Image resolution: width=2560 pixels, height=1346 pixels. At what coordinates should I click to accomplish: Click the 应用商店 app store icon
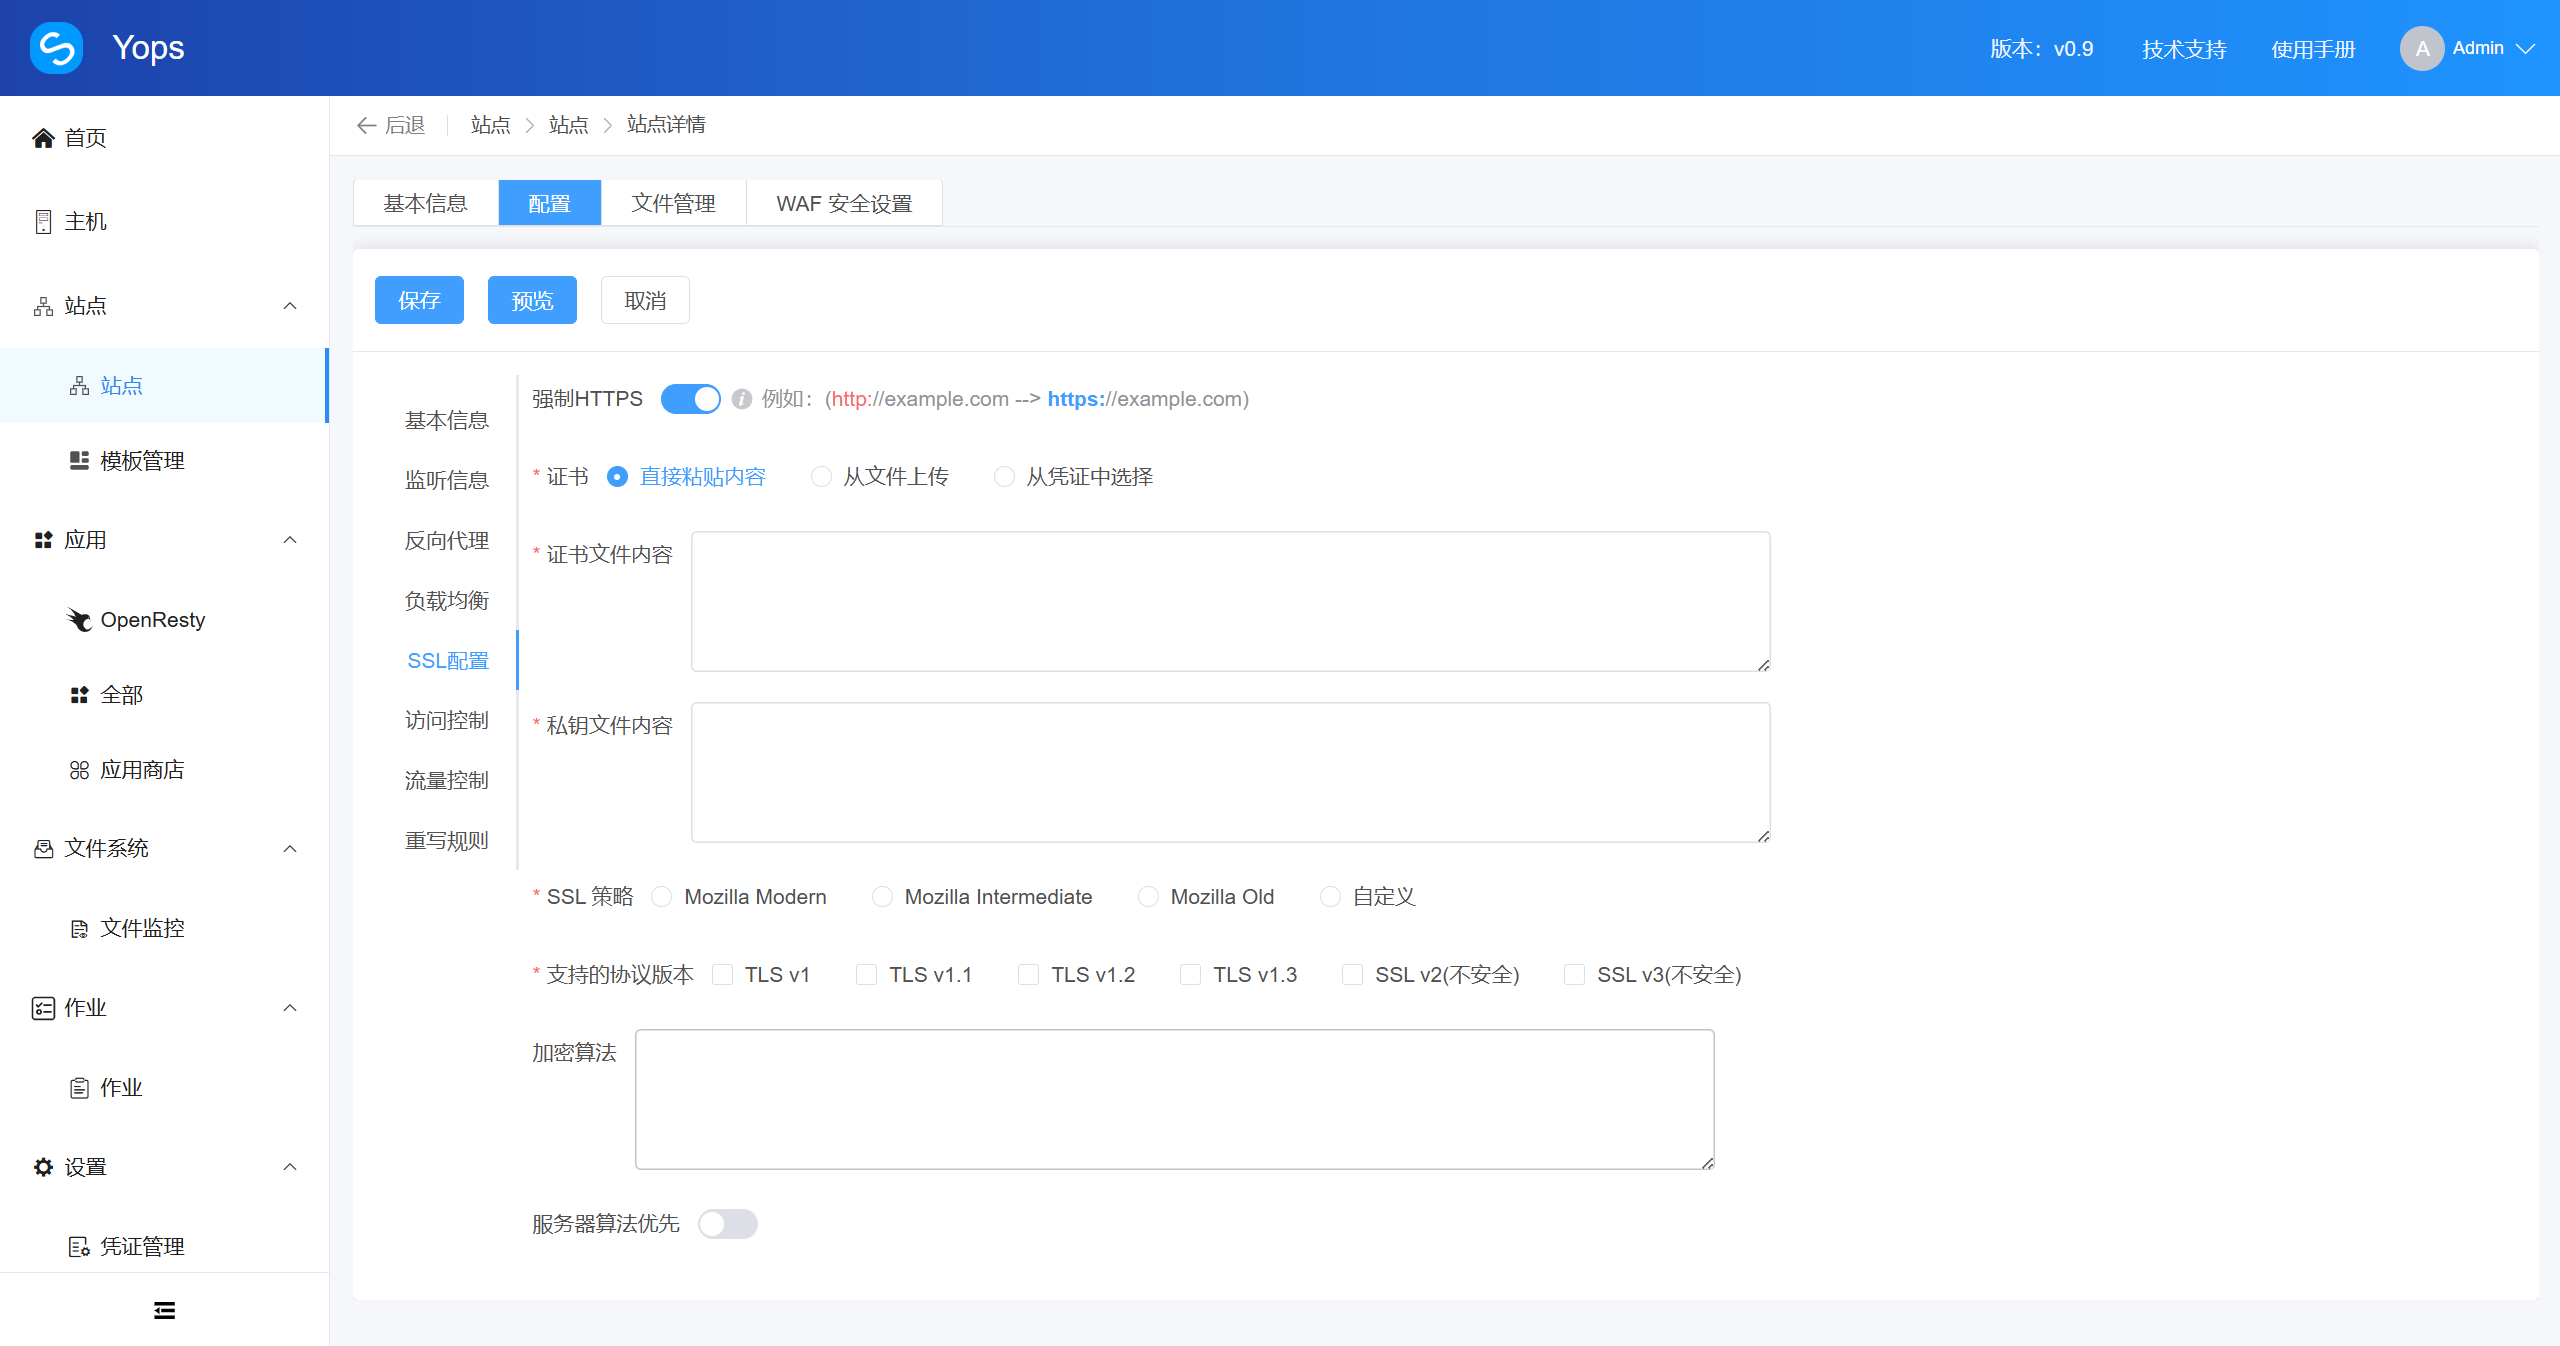tap(80, 769)
